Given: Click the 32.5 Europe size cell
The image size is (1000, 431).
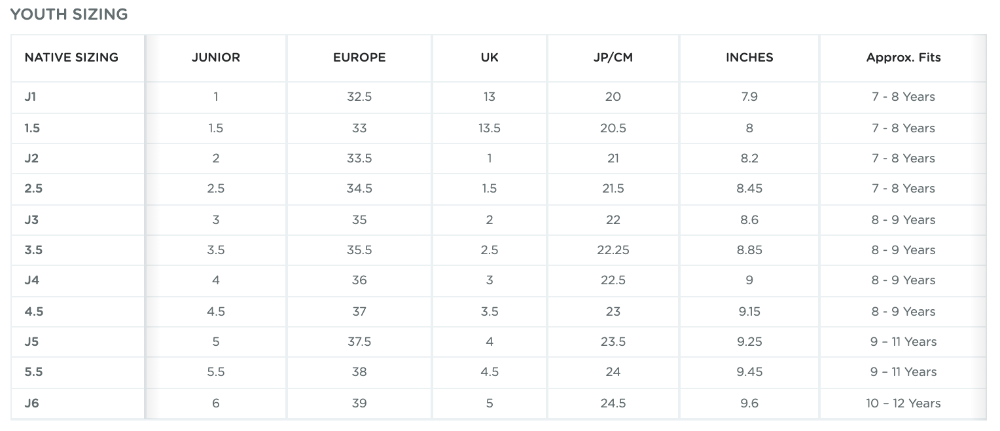Looking at the screenshot, I should pyautogui.click(x=359, y=97).
